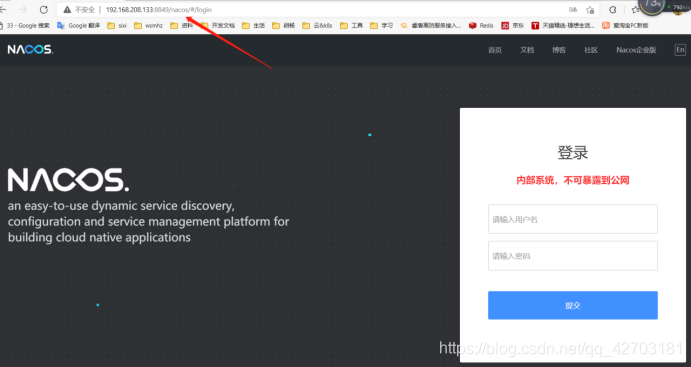
Task: Open the 学习 bookmark folder
Action: coord(382,26)
